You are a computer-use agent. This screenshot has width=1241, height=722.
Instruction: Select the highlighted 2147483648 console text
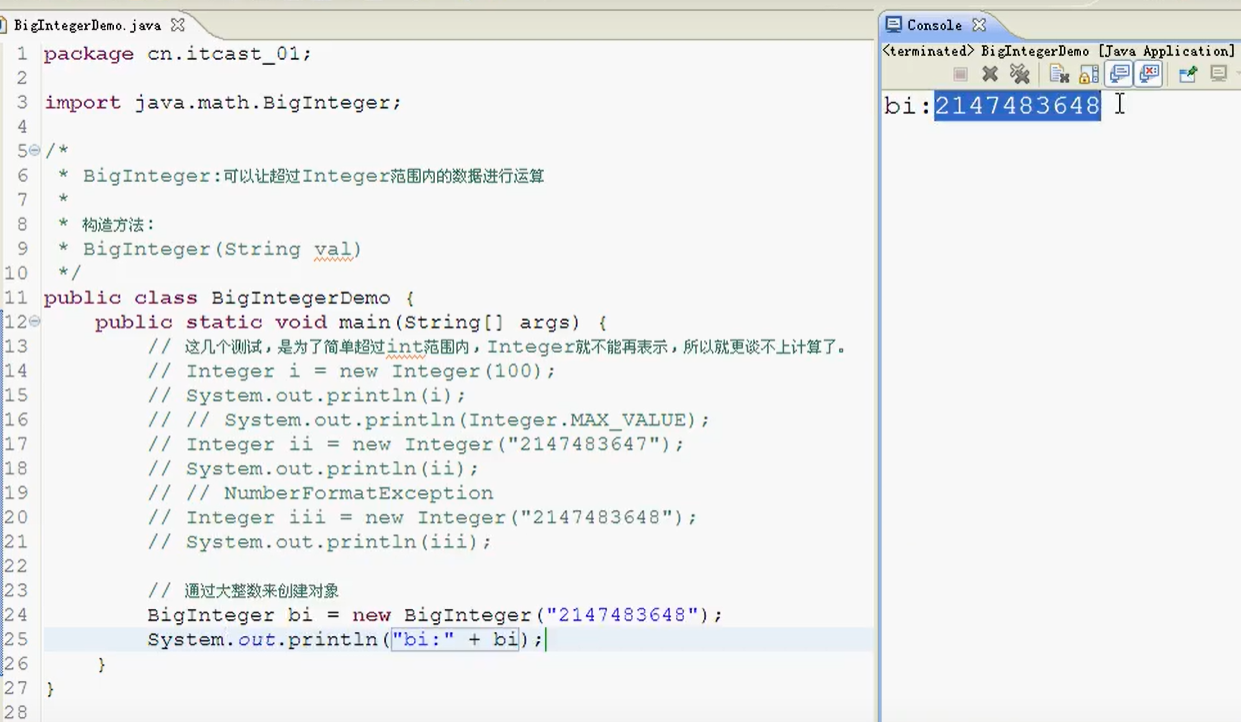(1015, 105)
